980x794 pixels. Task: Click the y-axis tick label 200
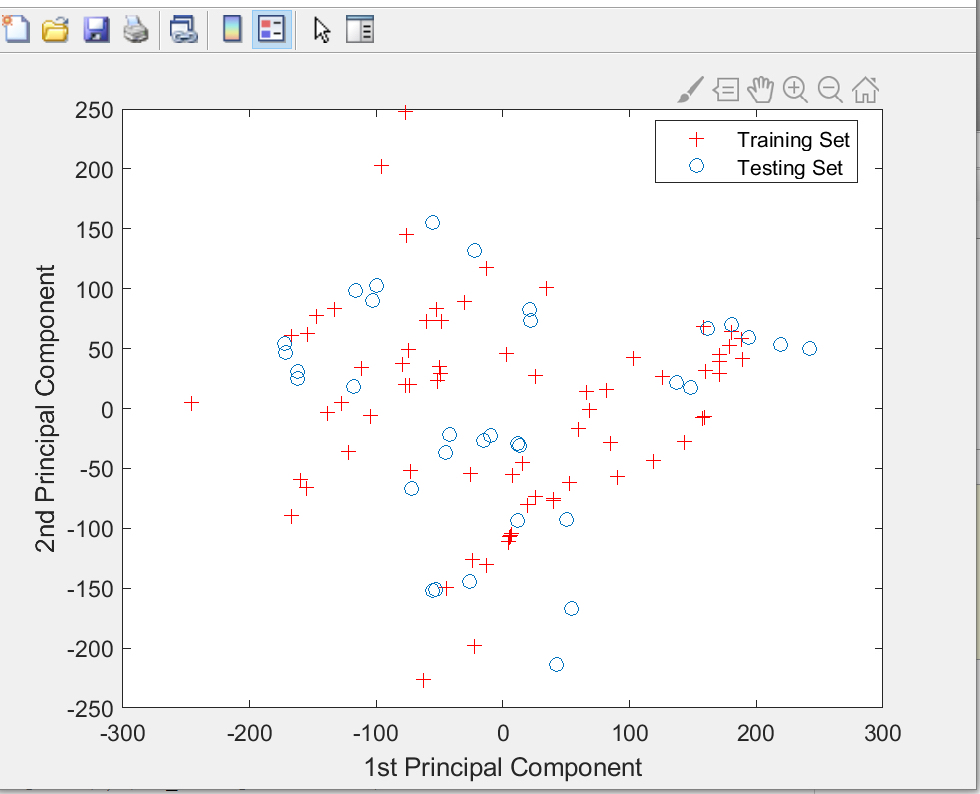coord(94,169)
